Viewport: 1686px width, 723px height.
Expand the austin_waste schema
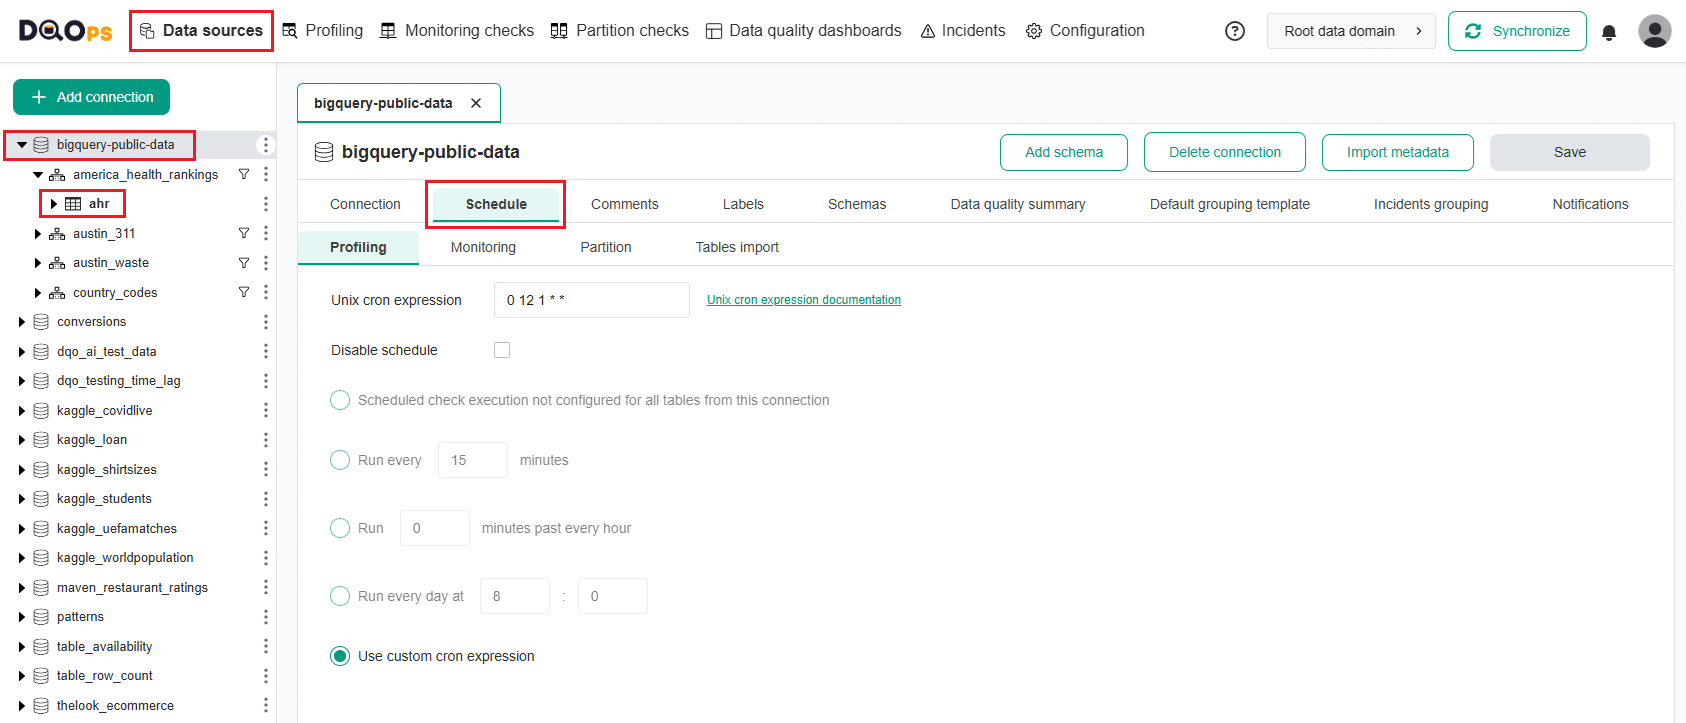(38, 263)
